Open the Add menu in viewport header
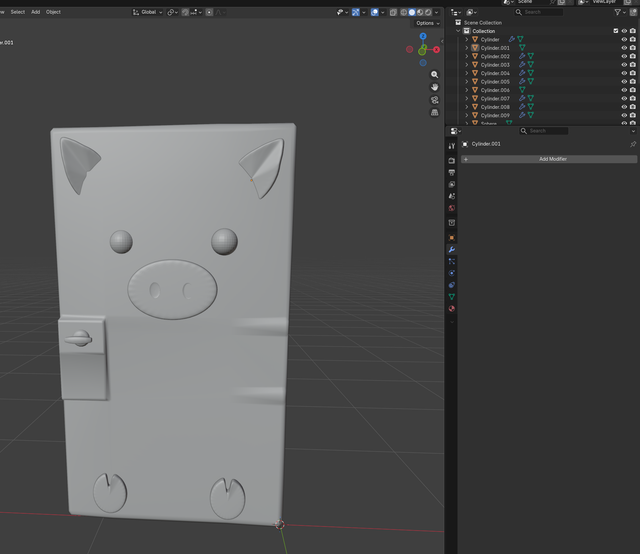 pos(36,12)
